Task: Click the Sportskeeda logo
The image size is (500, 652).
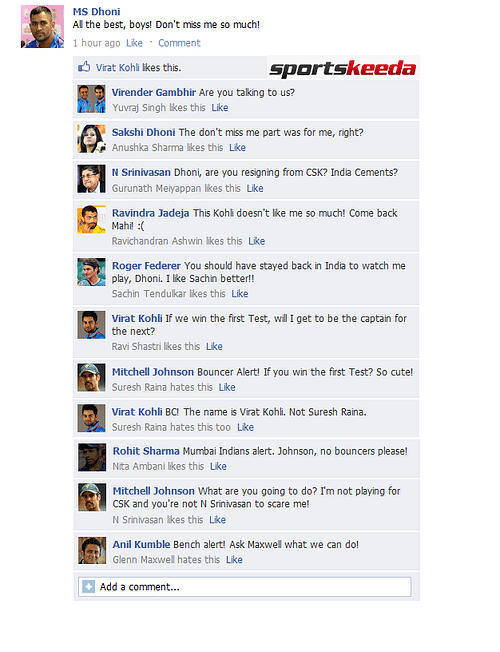Action: (343, 68)
